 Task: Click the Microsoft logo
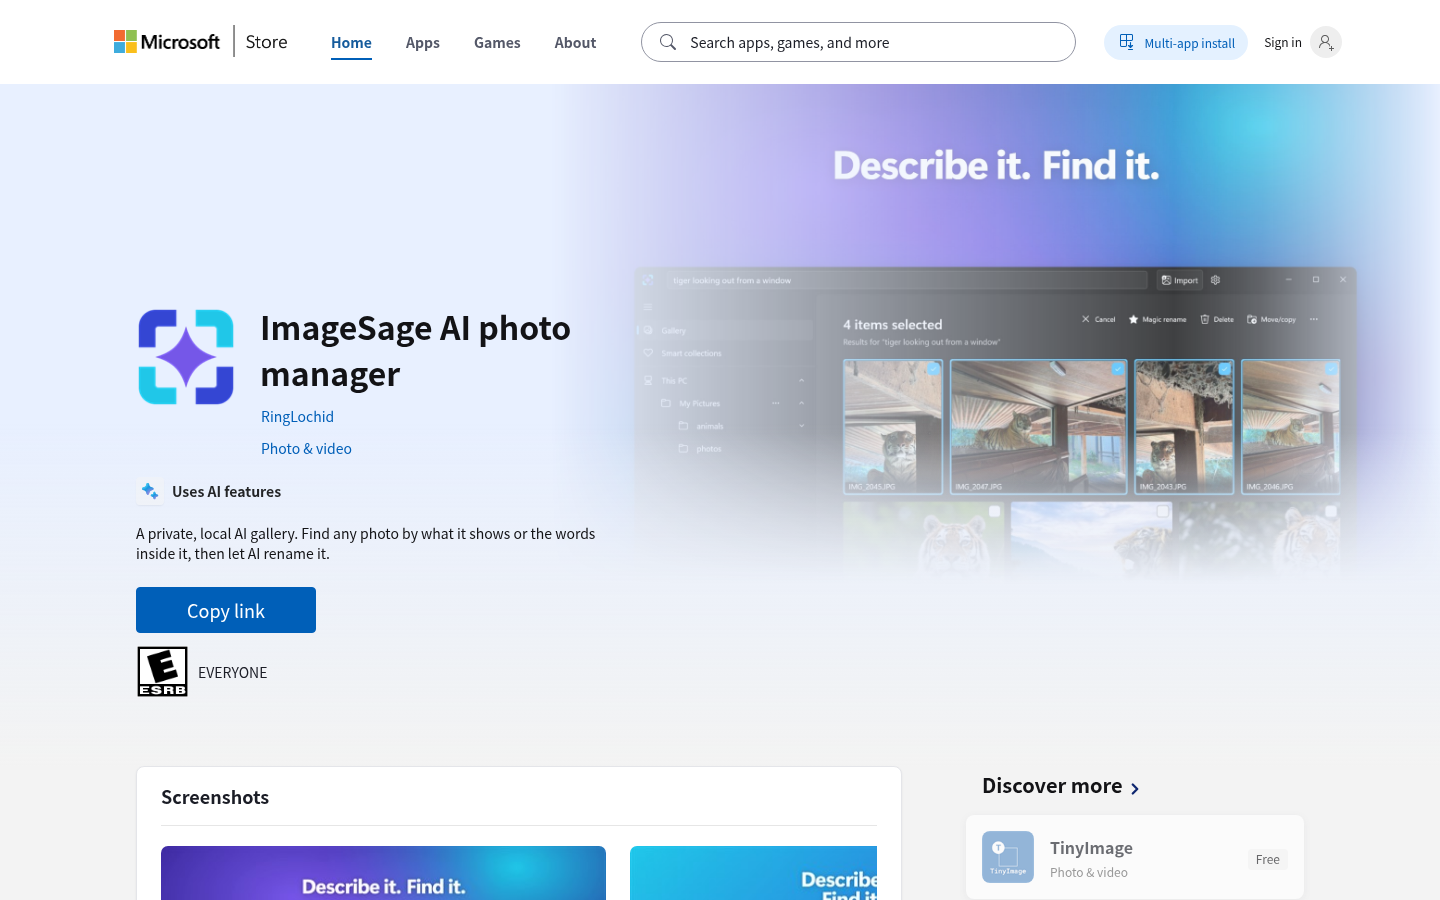pos(167,42)
